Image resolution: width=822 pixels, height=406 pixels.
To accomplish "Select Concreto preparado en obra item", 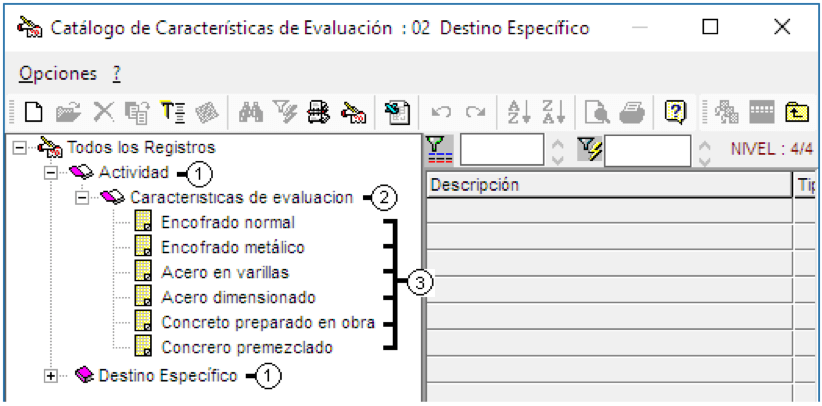I will coord(268,323).
